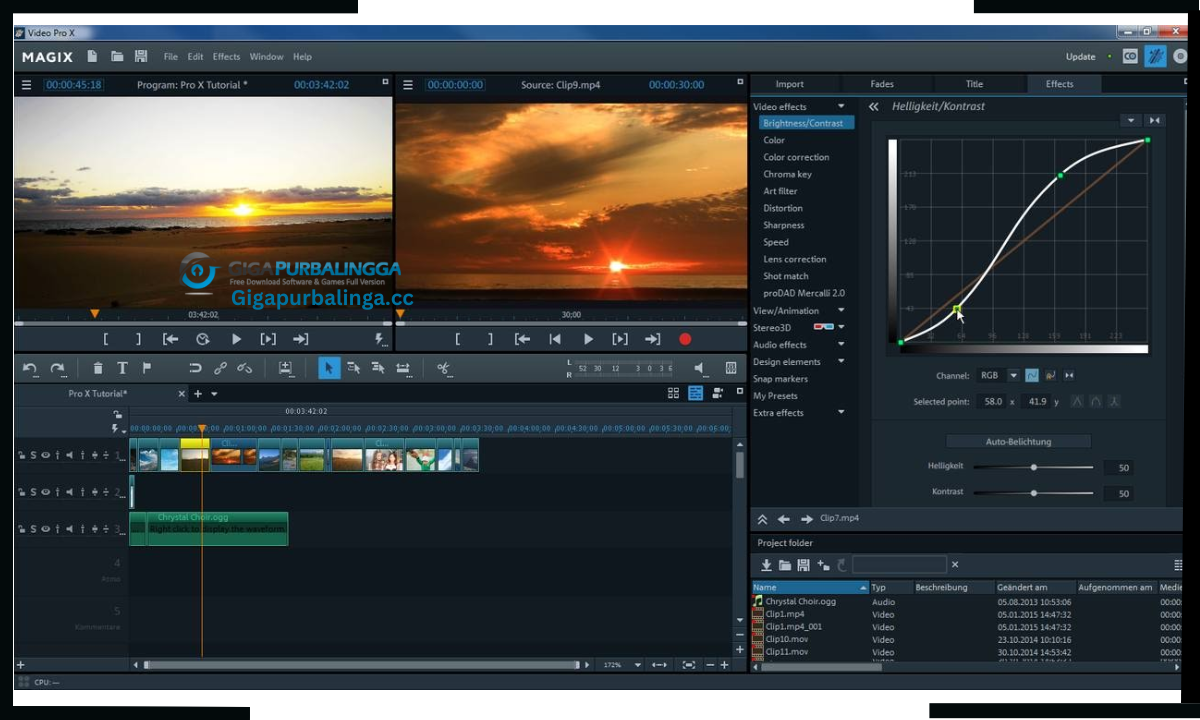Open the RGB Channel dropdown
This screenshot has width=1200, height=720.
(1013, 375)
